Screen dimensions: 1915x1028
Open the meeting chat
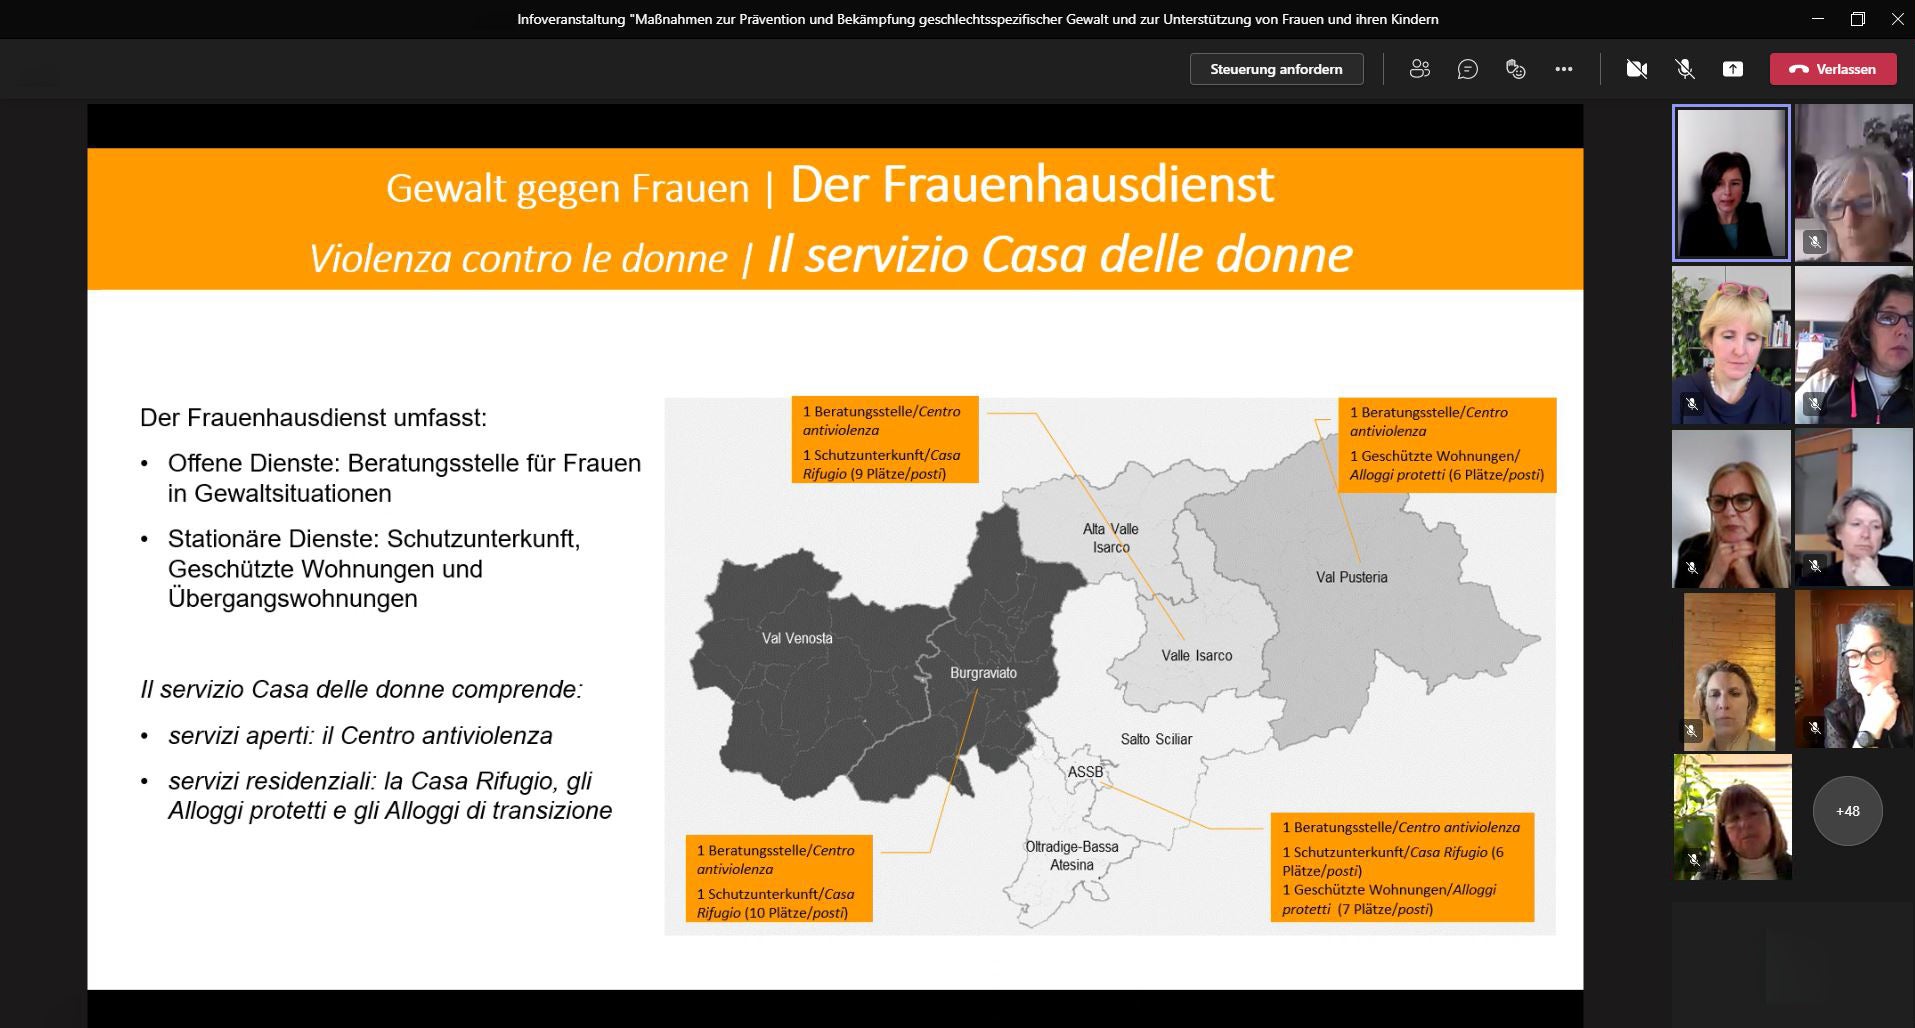click(1467, 69)
